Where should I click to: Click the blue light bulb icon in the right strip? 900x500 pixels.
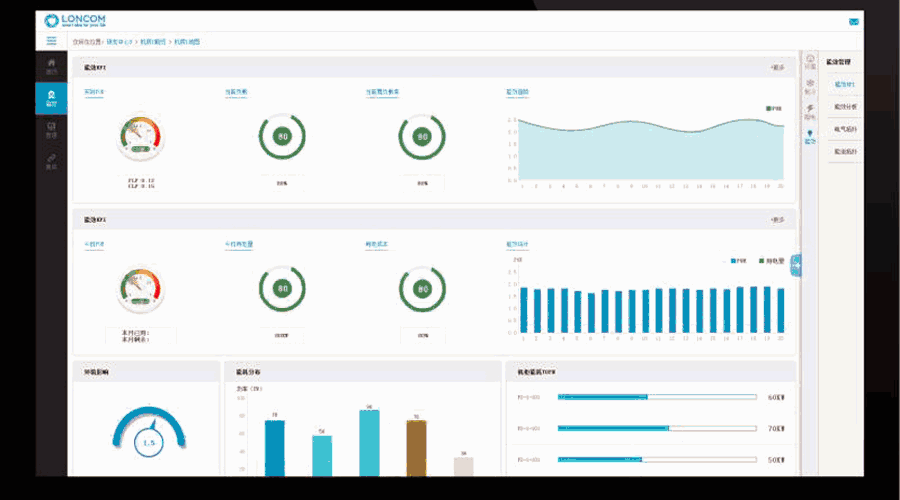click(810, 137)
